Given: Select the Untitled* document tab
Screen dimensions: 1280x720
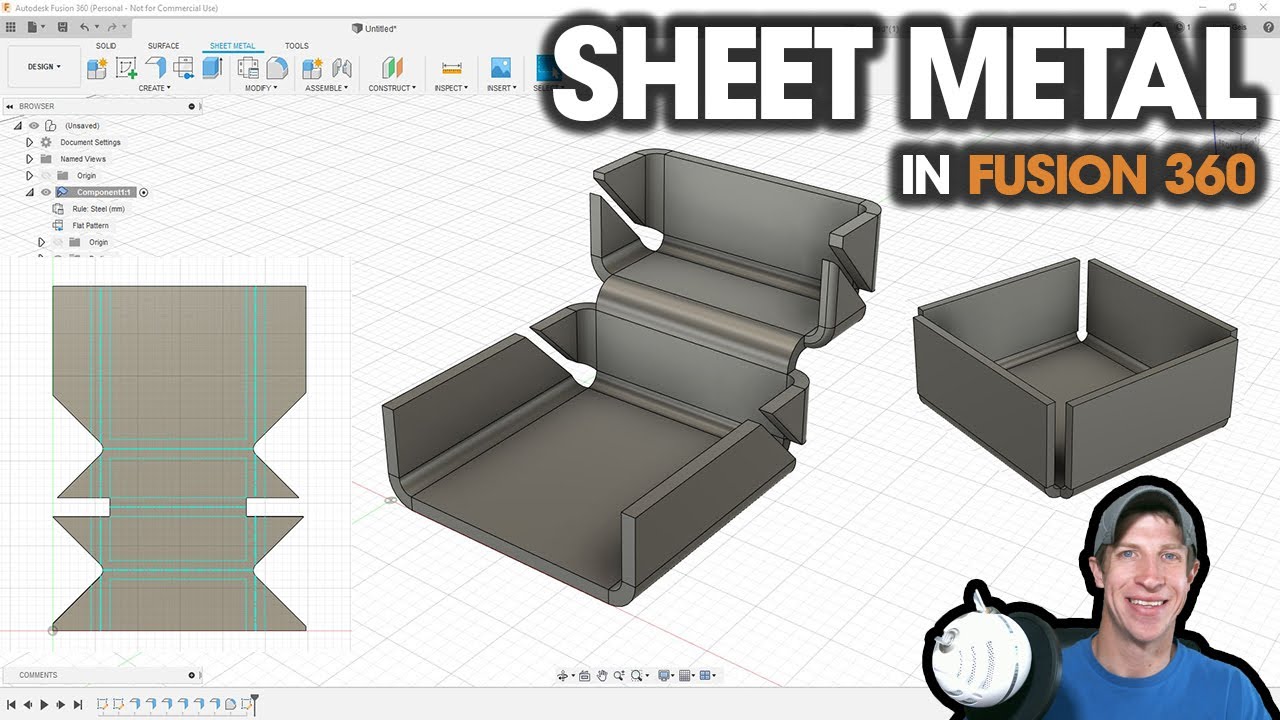Looking at the screenshot, I should [x=375, y=29].
